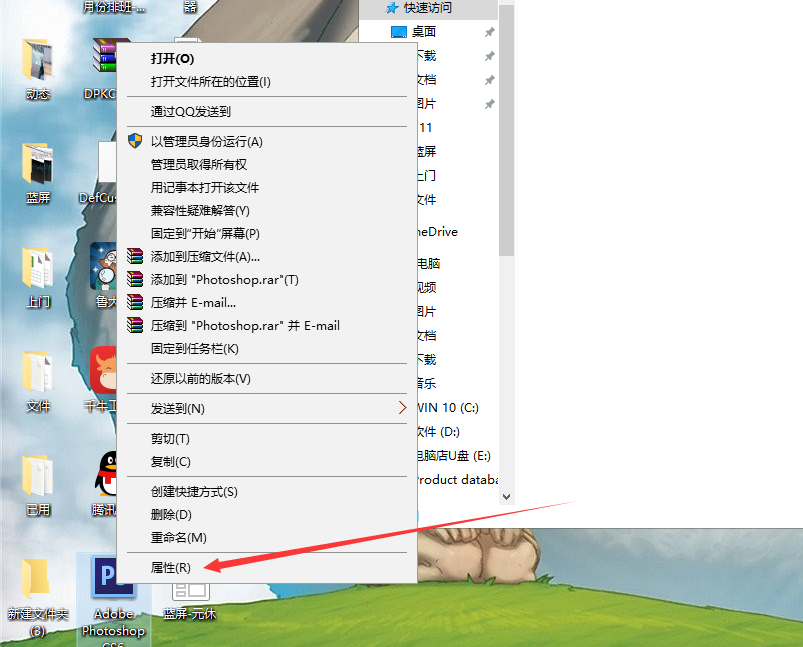The height and width of the screenshot is (647, 803).
Task: Select the 蓝屏 folder icon on the desktop
Action: pos(37,173)
